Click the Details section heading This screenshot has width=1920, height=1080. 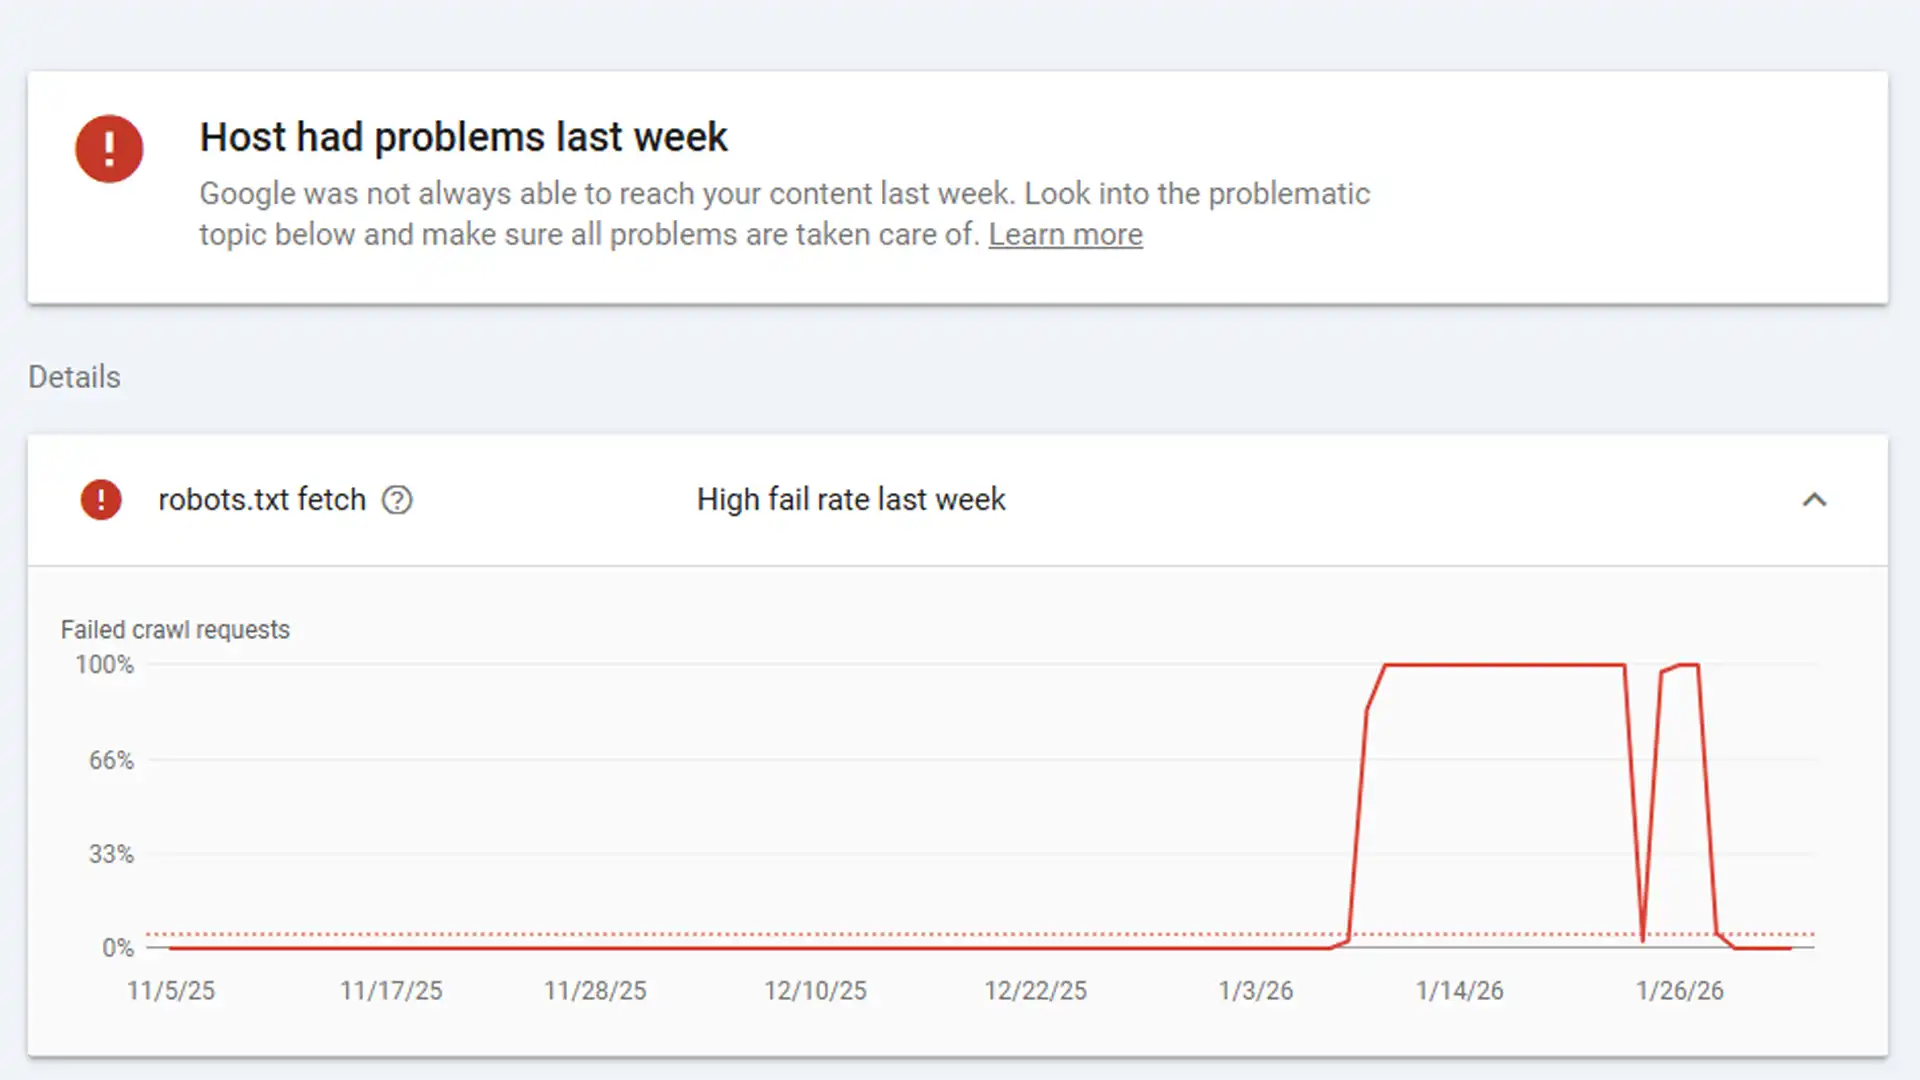(x=74, y=377)
